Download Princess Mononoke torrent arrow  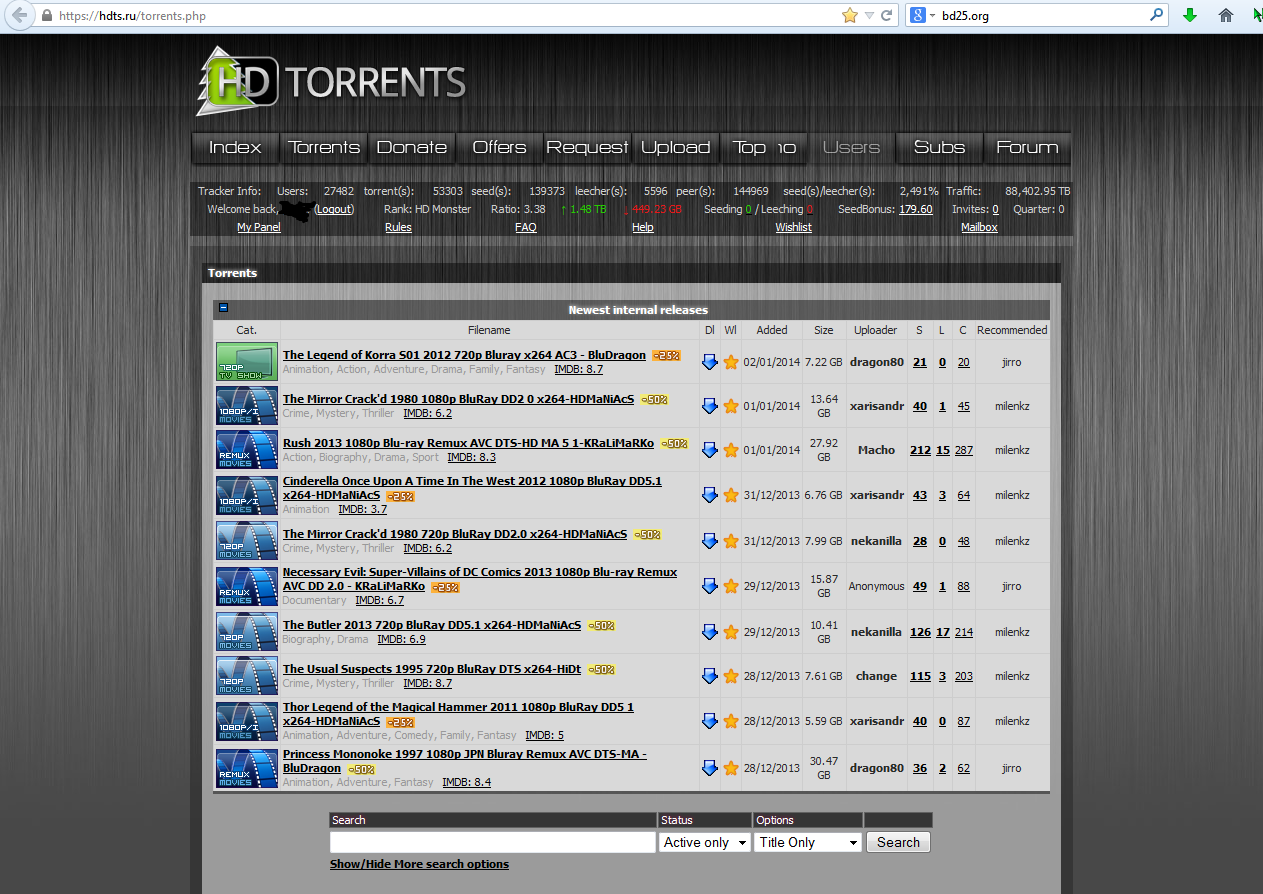(x=710, y=768)
